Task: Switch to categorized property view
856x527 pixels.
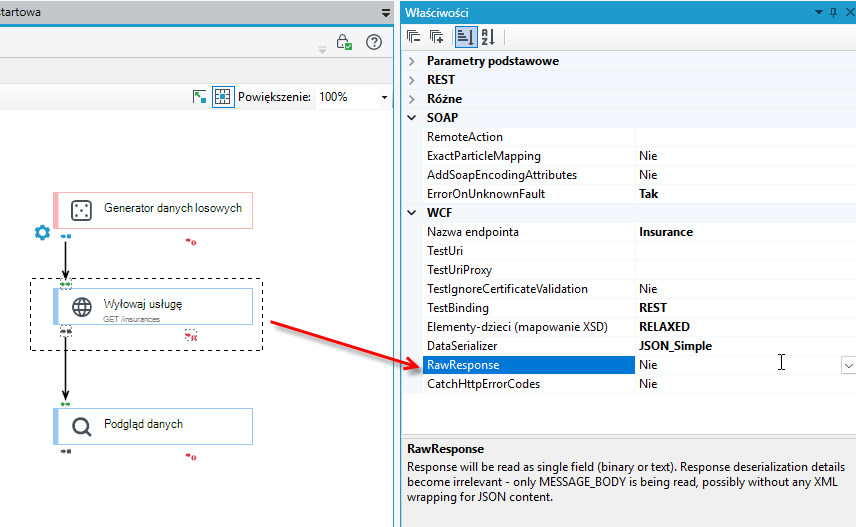Action: point(466,37)
